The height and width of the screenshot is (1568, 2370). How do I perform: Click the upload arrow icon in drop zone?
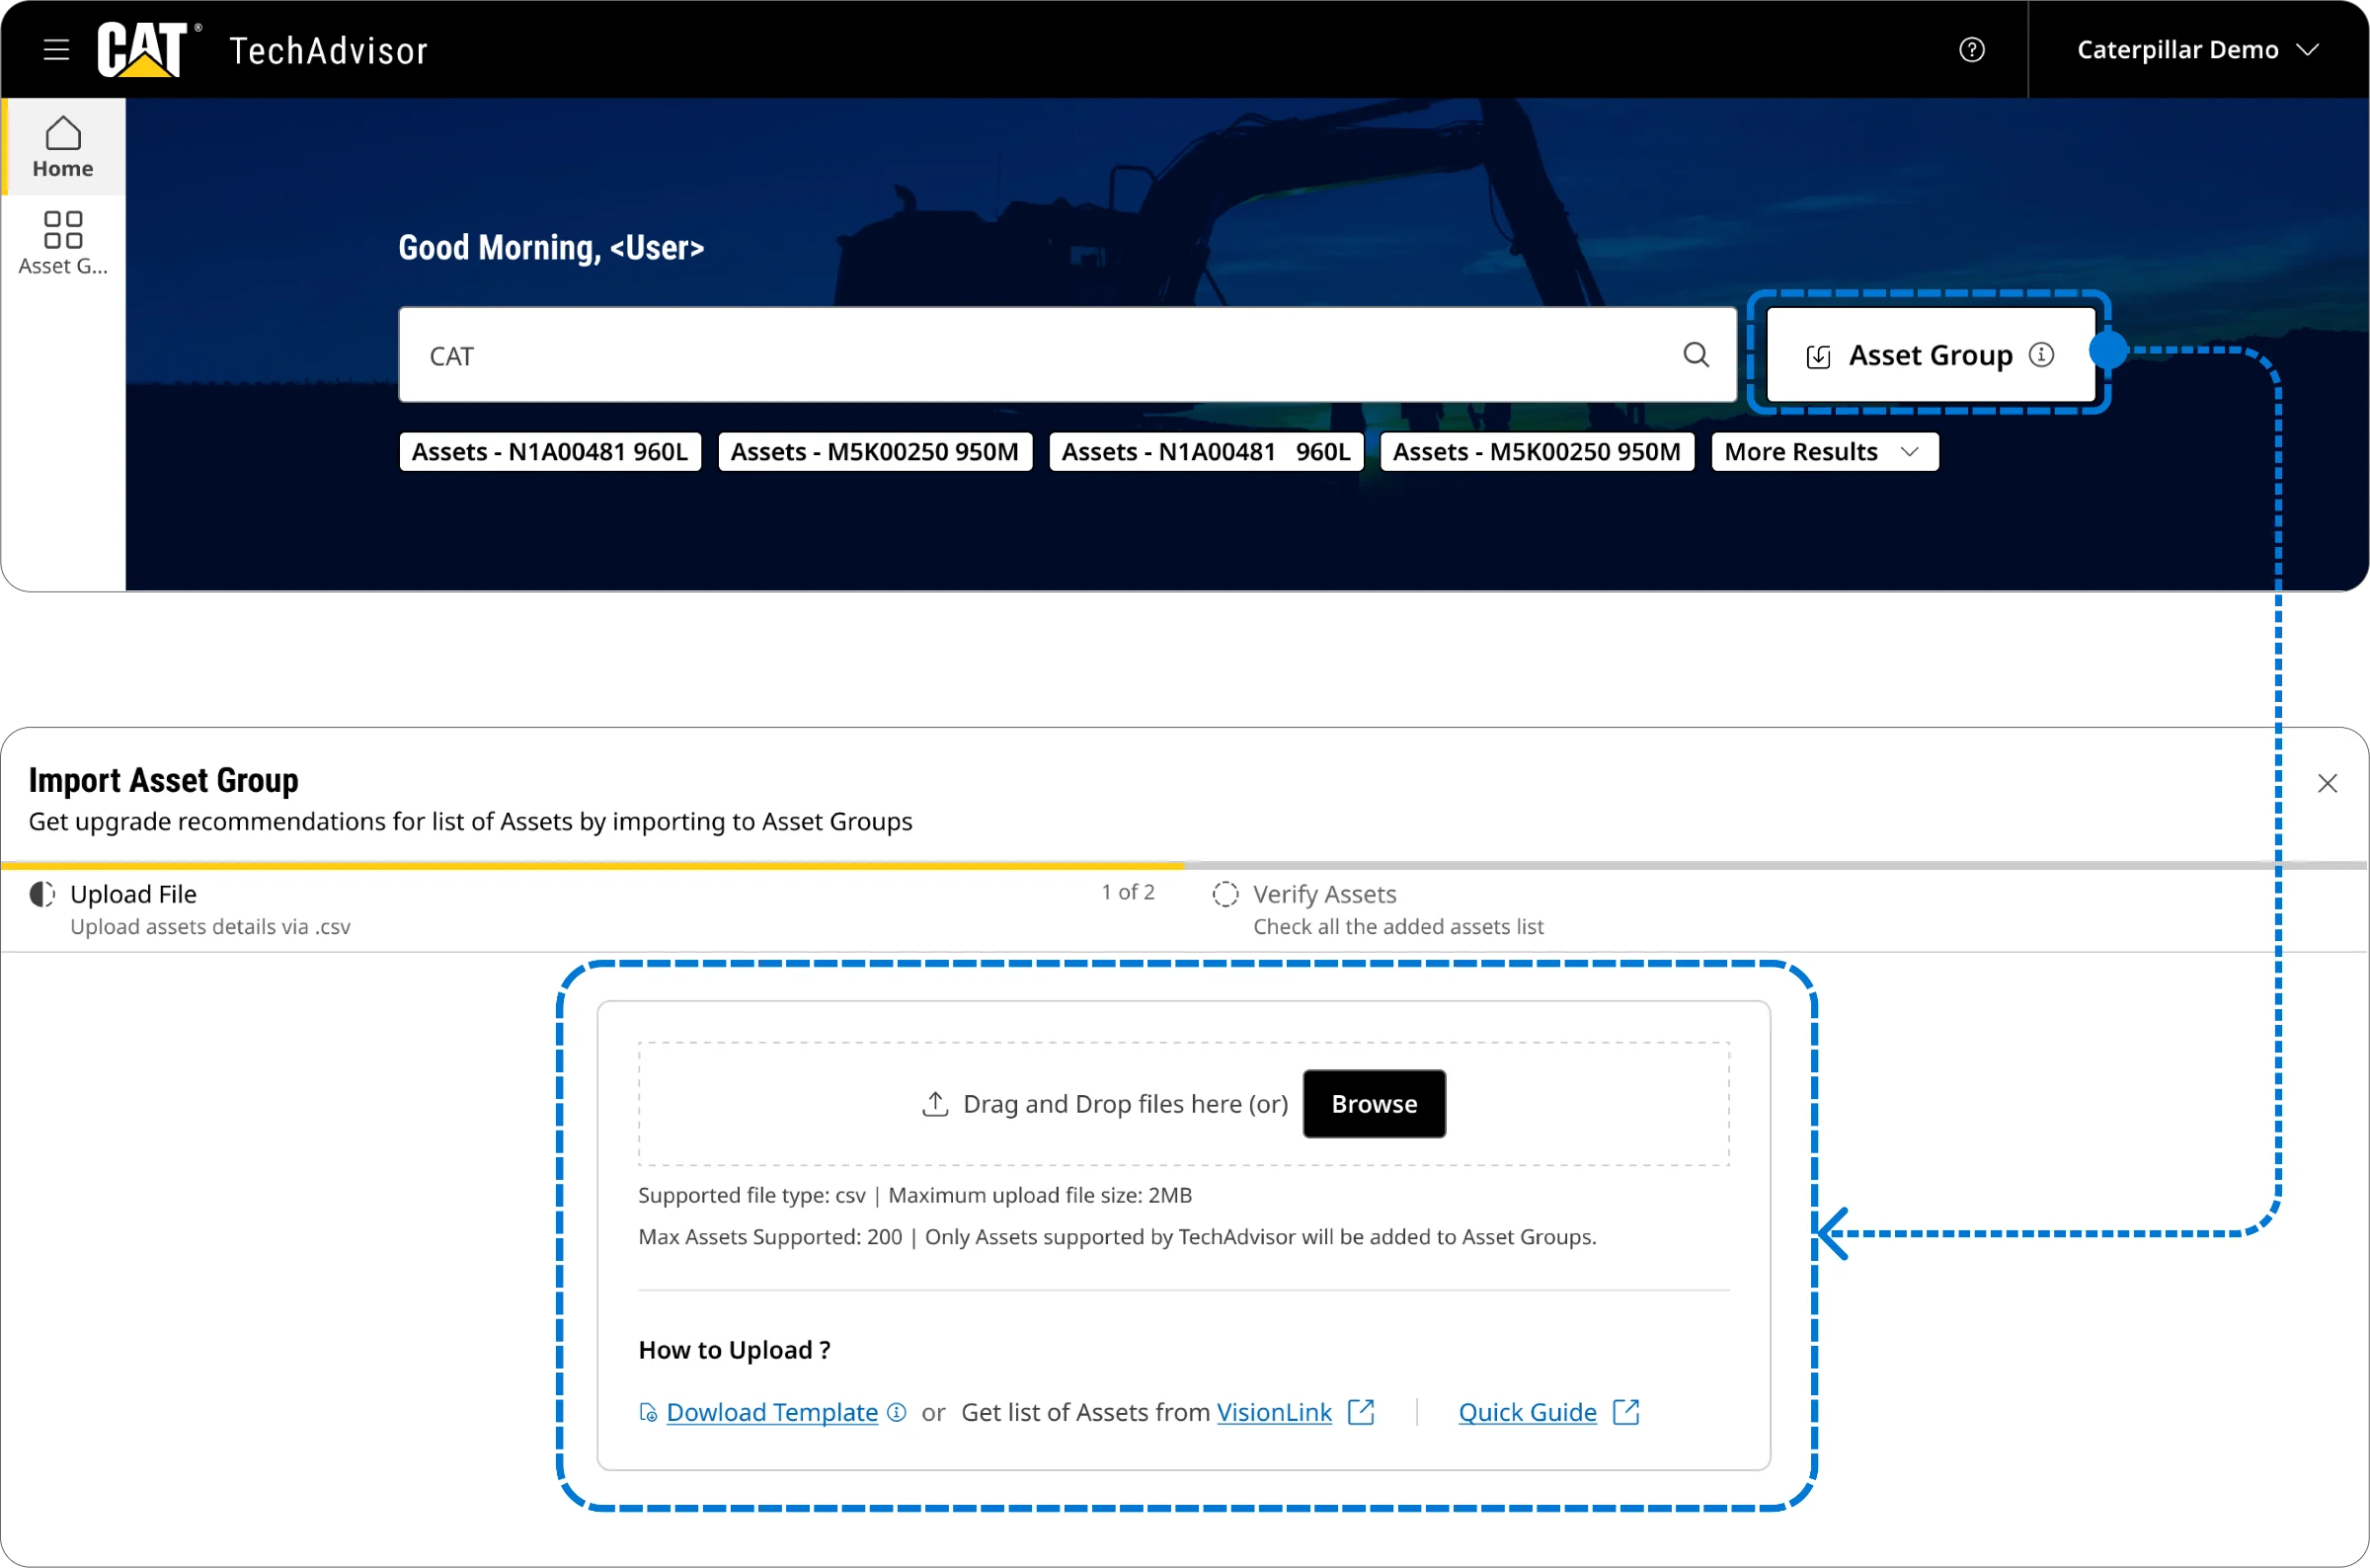click(x=935, y=1104)
